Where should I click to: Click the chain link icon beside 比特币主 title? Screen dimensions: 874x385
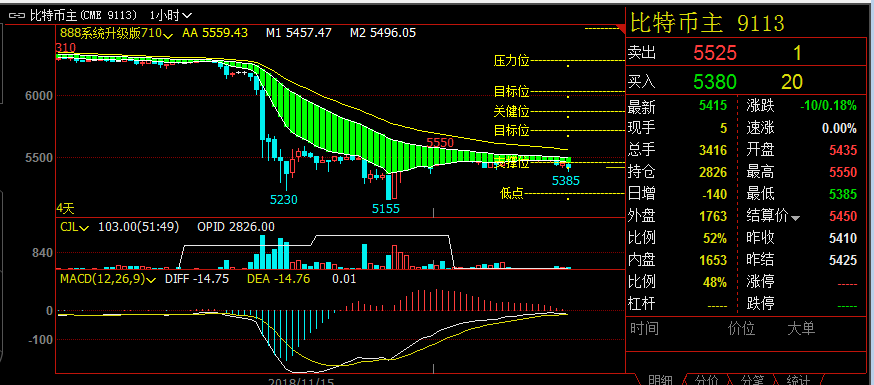coord(16,15)
